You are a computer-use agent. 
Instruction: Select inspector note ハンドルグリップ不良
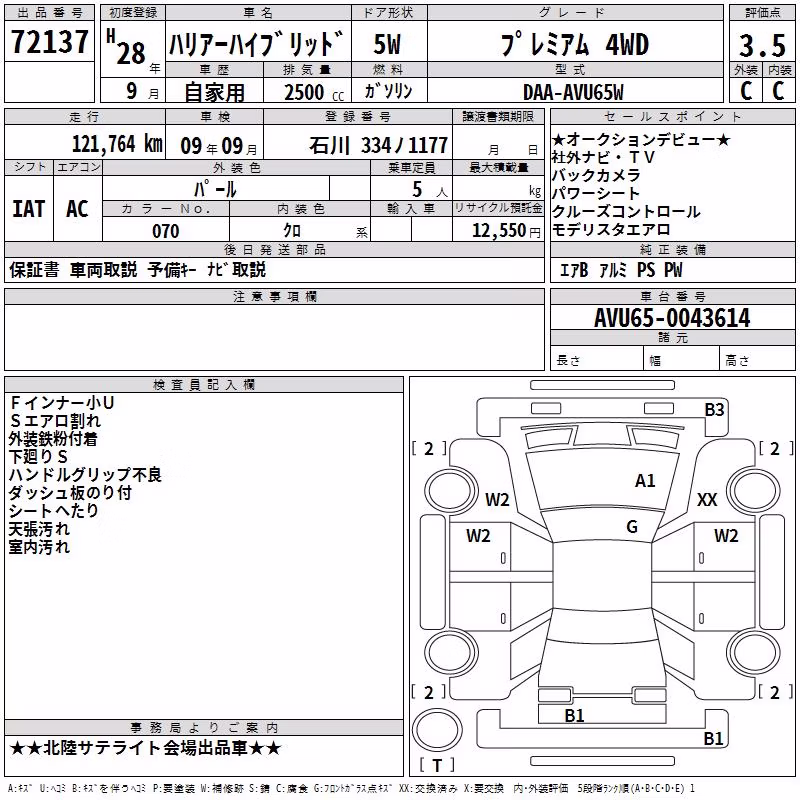click(85, 475)
